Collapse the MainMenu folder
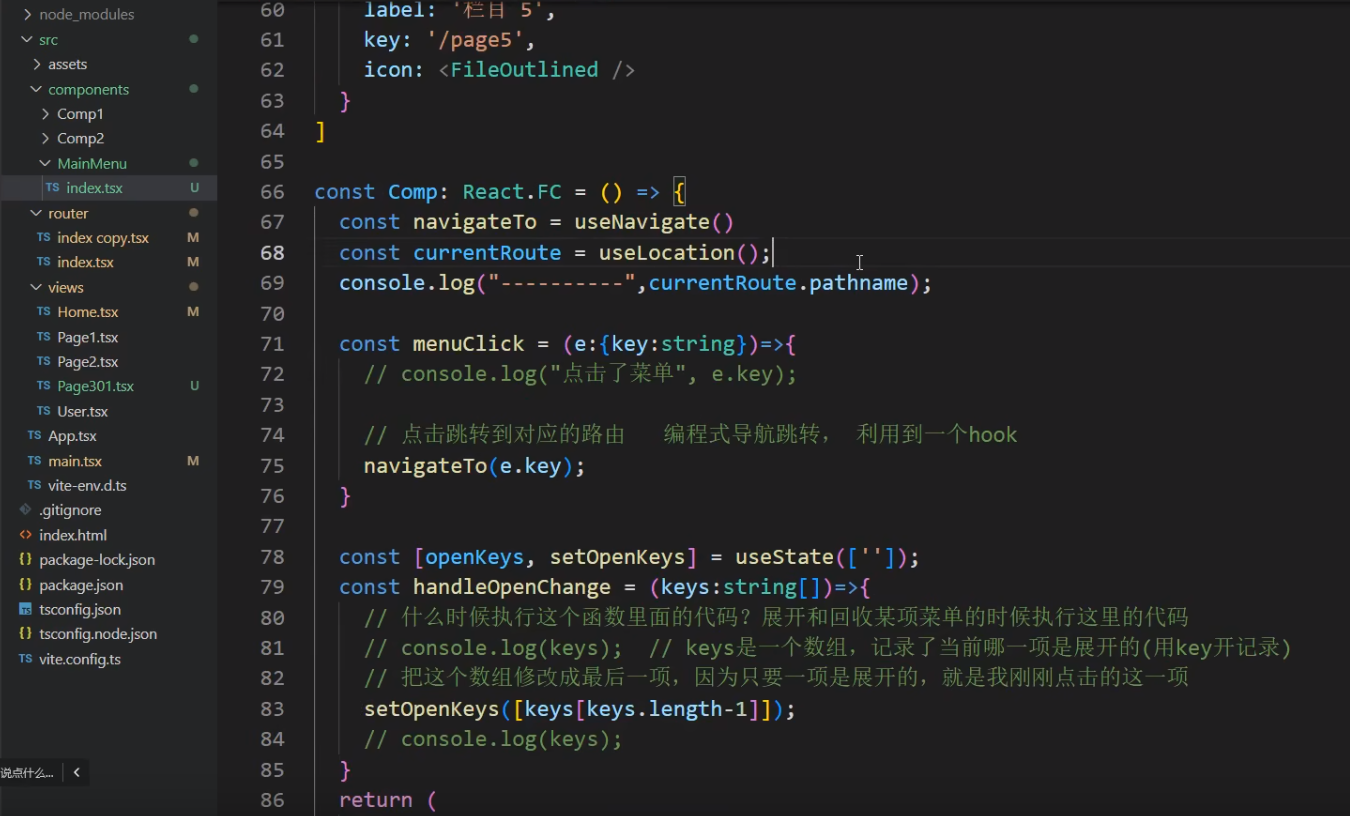 click(x=43, y=162)
